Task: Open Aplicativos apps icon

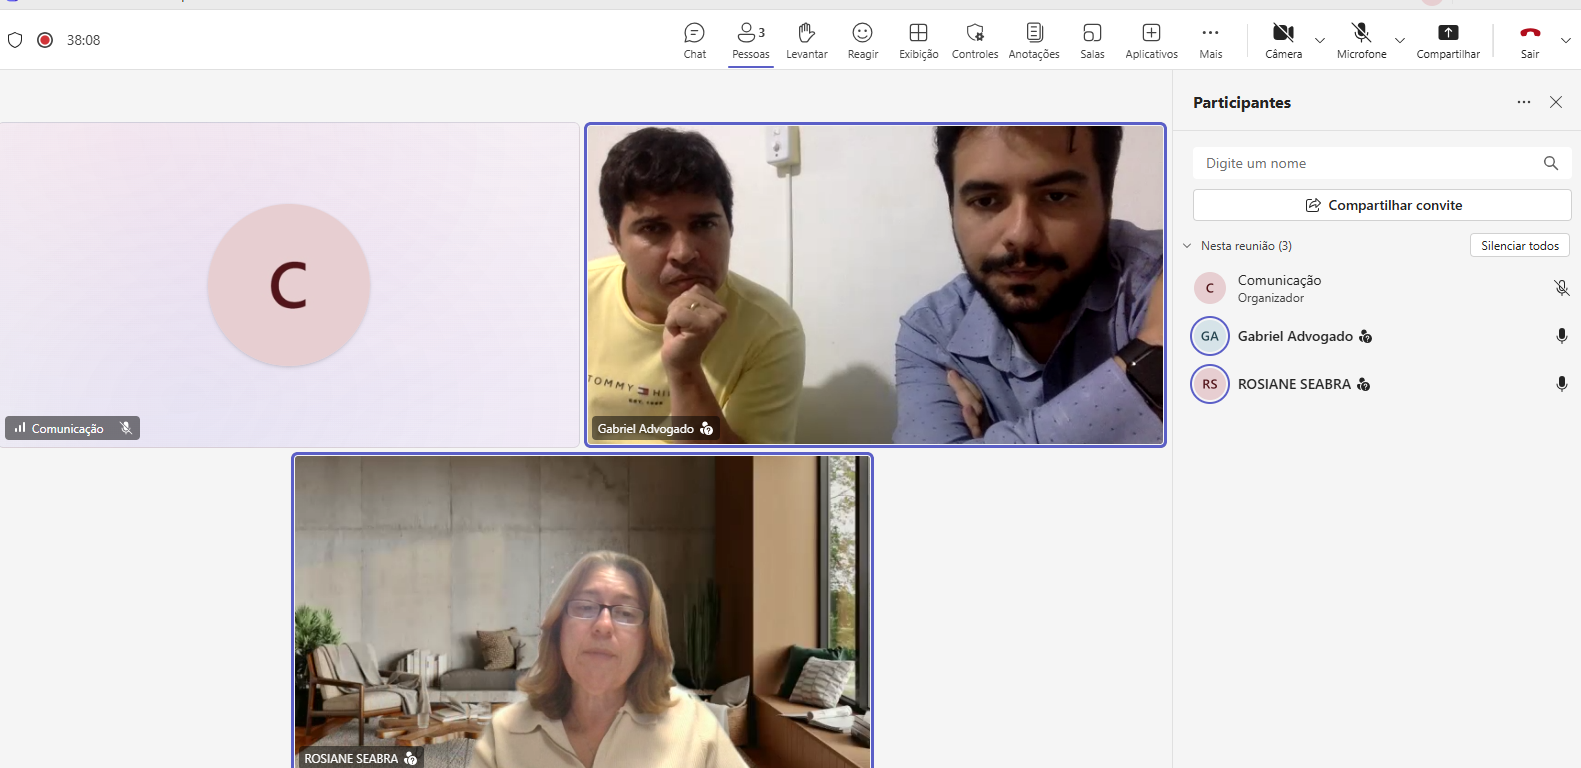Action: pyautogui.click(x=1151, y=40)
